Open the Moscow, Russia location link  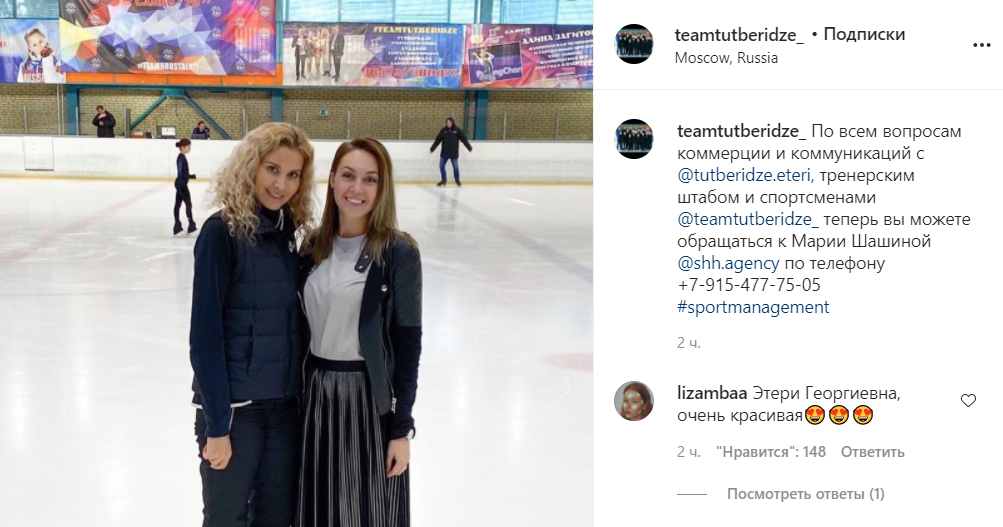tap(726, 58)
